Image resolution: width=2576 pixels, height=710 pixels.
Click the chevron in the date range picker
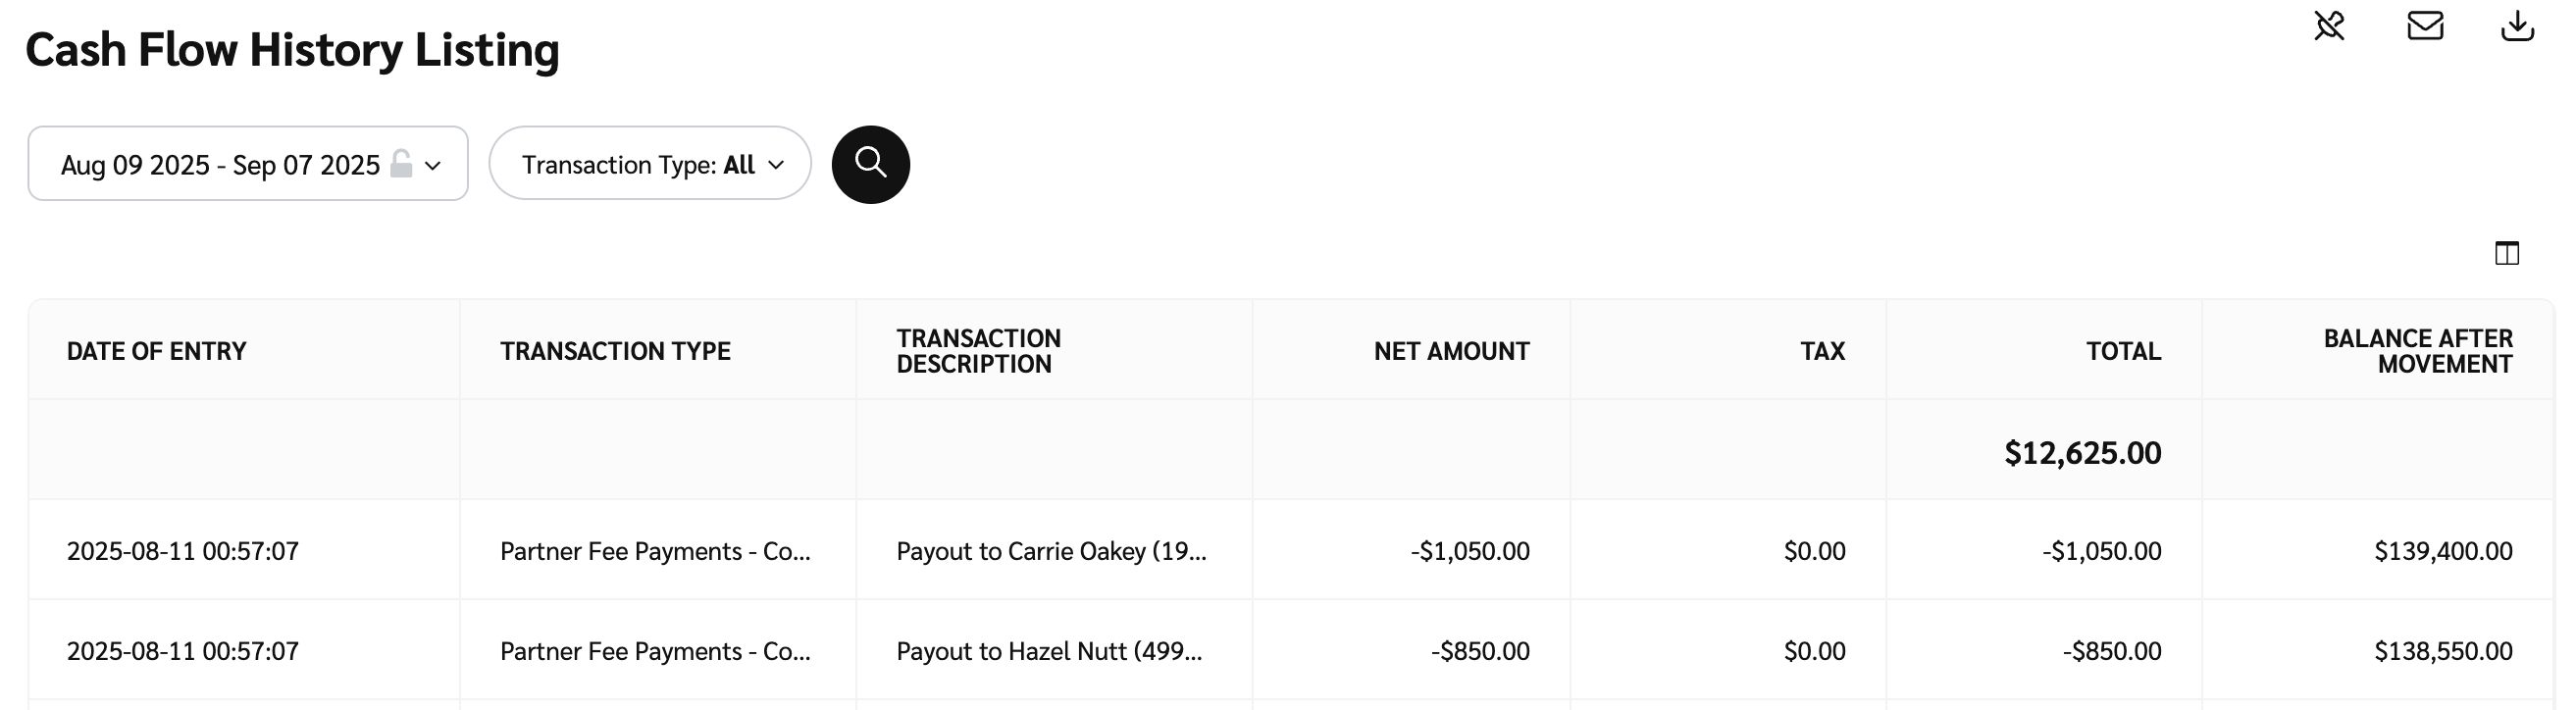coord(433,165)
